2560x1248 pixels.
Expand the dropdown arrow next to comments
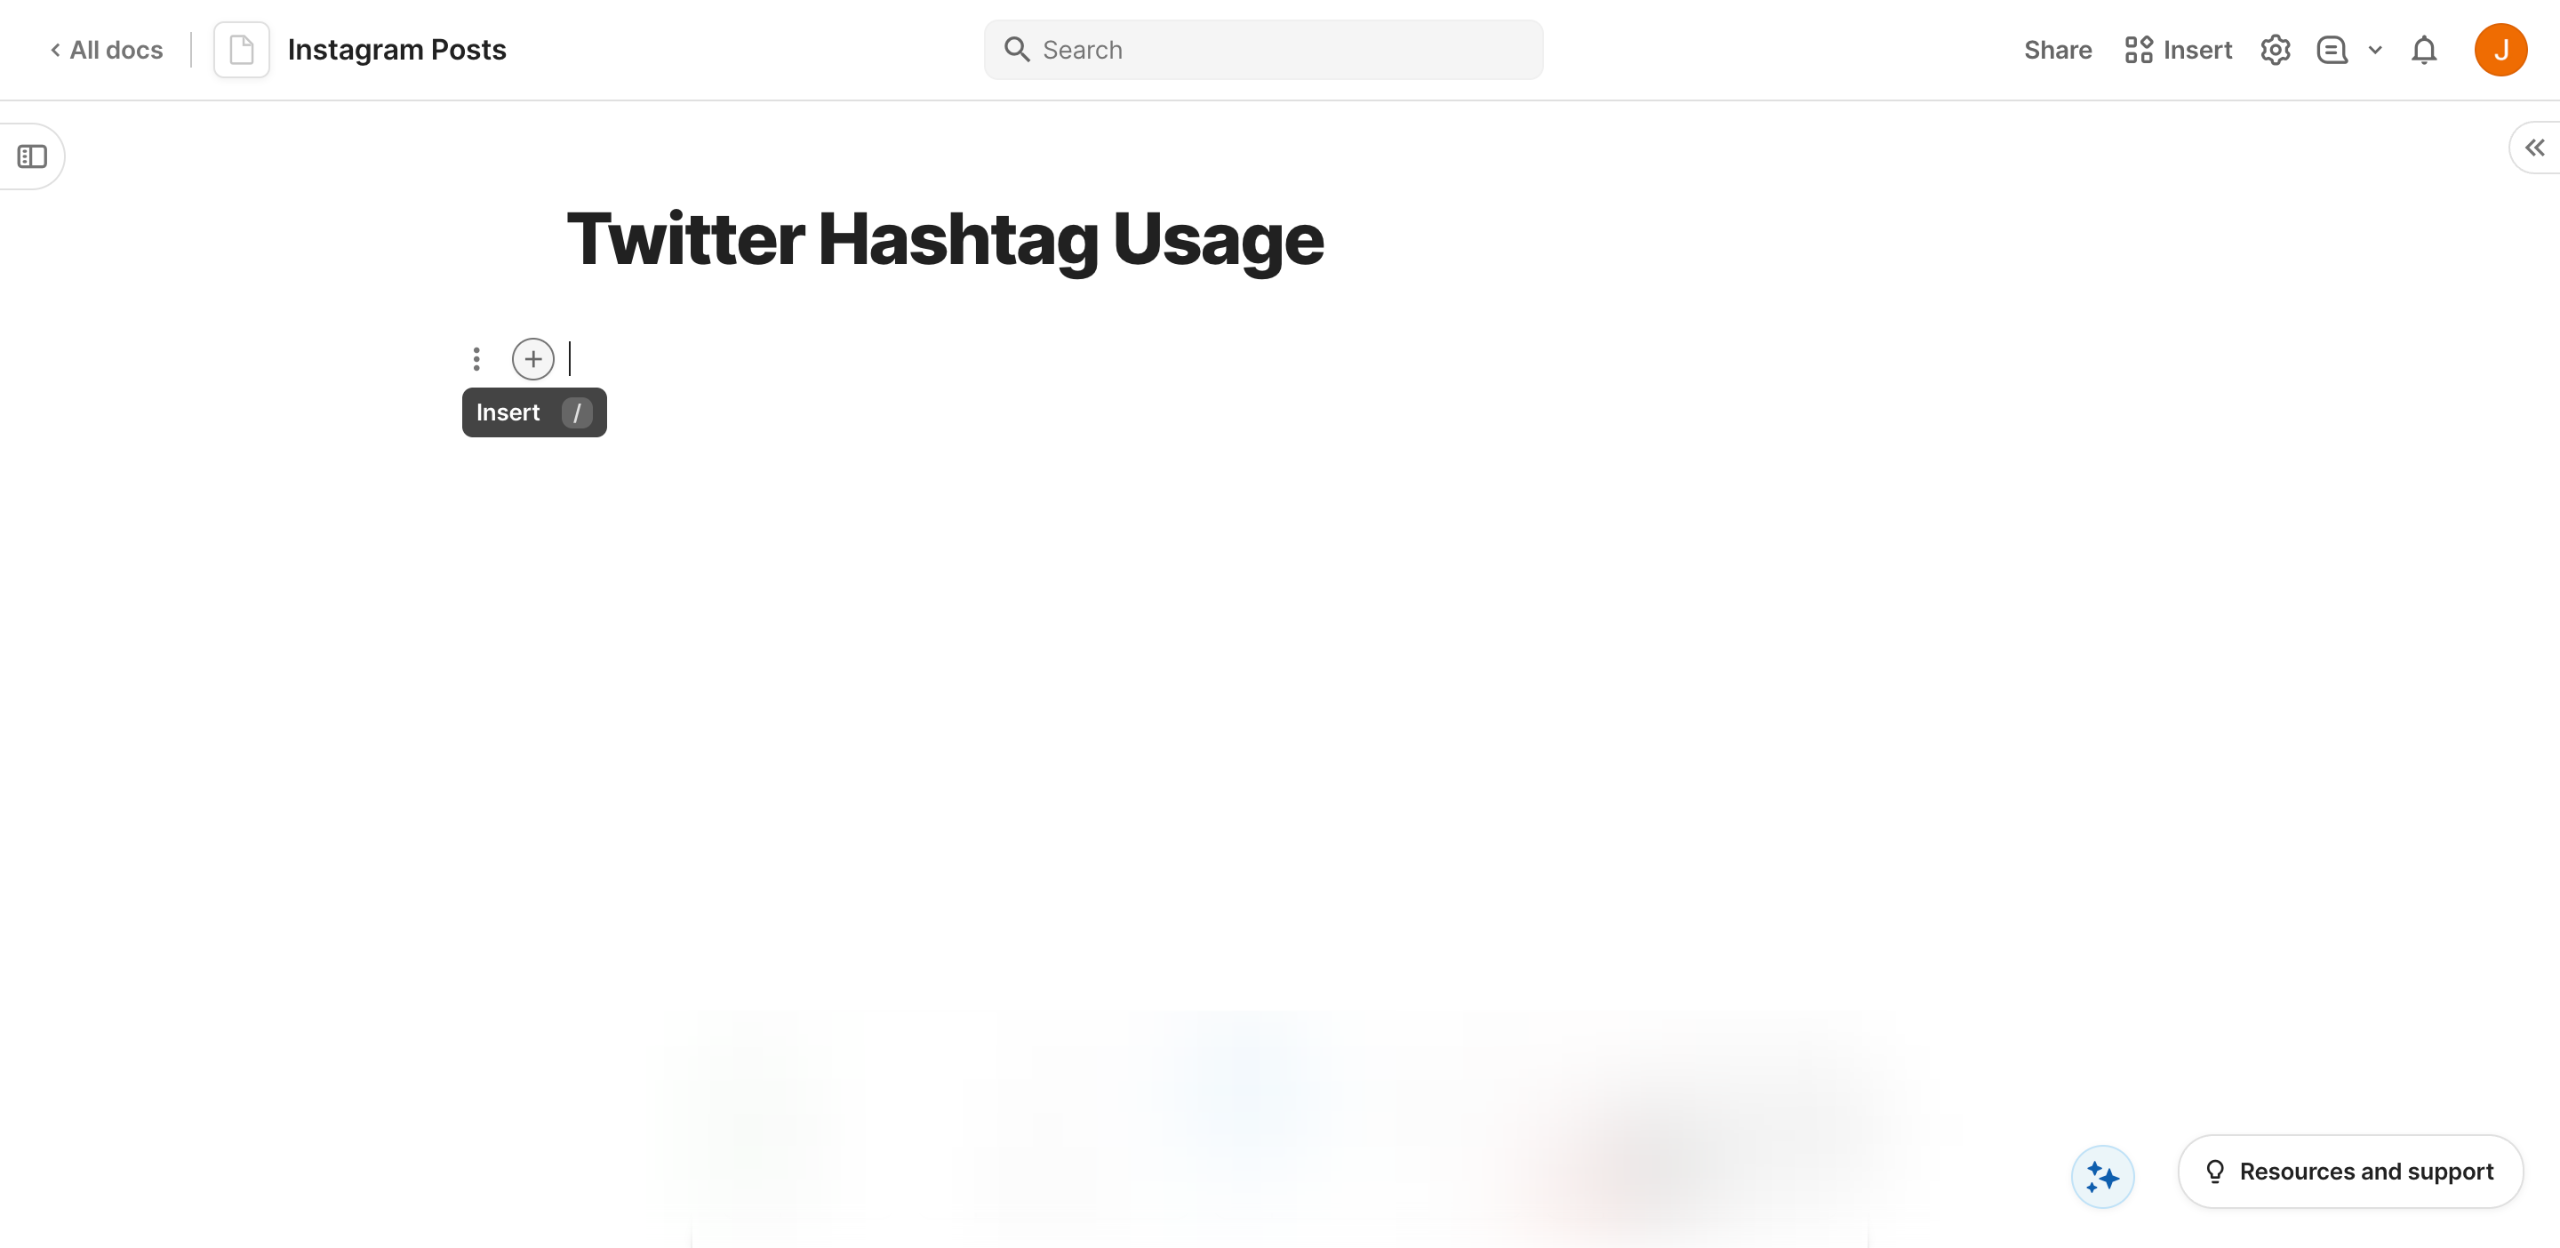click(x=2375, y=50)
